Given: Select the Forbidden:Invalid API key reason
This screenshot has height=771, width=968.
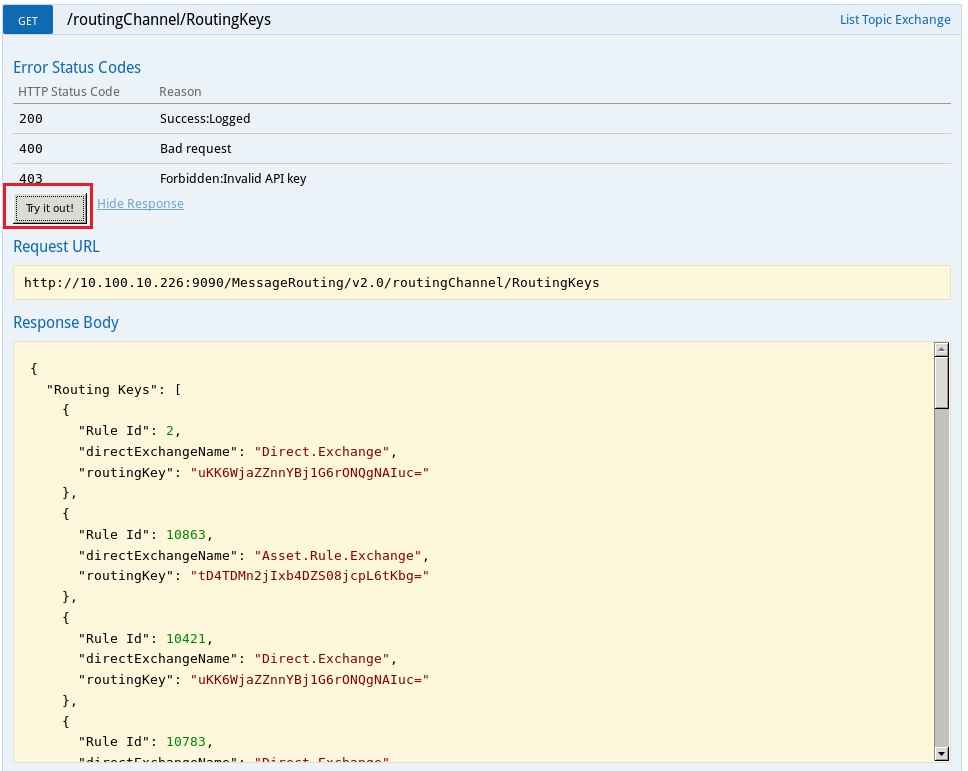Looking at the screenshot, I should click(x=233, y=178).
